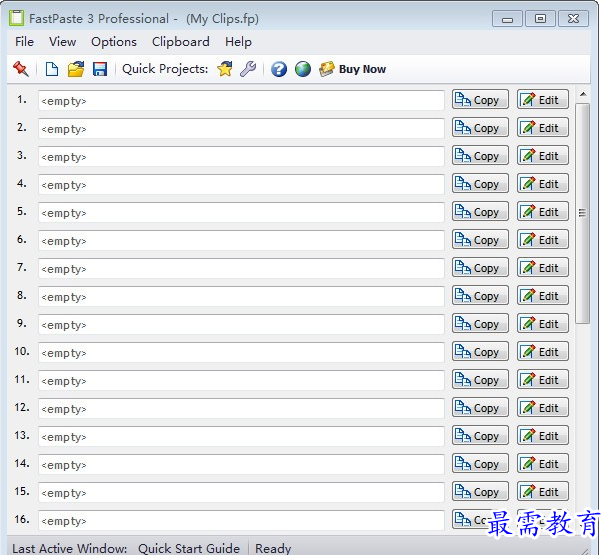Copy clip number 15
Screen dimensions: 609x555
coord(480,491)
